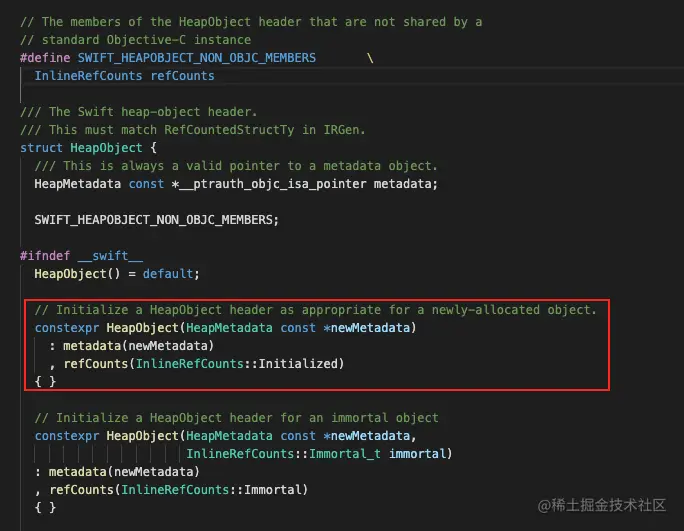Image resolution: width=684 pixels, height=531 pixels.
Task: Click the comment about an immortal object
Action: pyautogui.click(x=236, y=418)
